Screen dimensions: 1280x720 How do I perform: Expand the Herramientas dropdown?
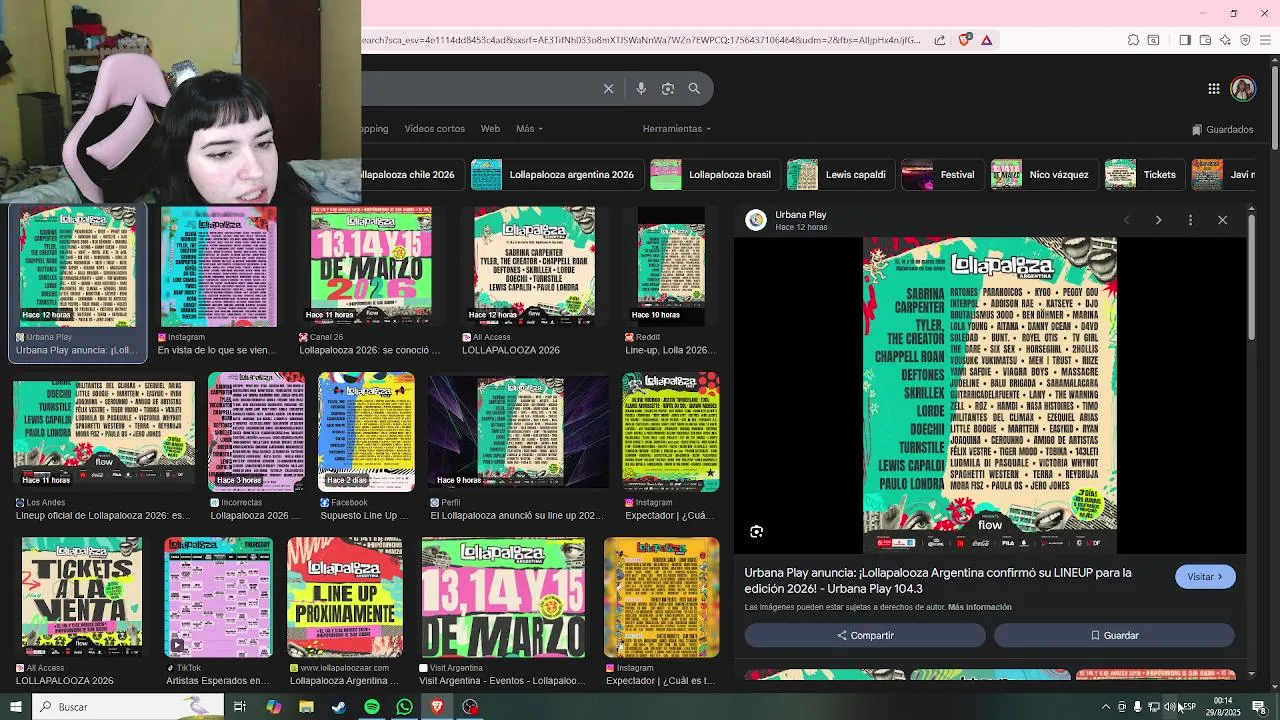point(677,128)
